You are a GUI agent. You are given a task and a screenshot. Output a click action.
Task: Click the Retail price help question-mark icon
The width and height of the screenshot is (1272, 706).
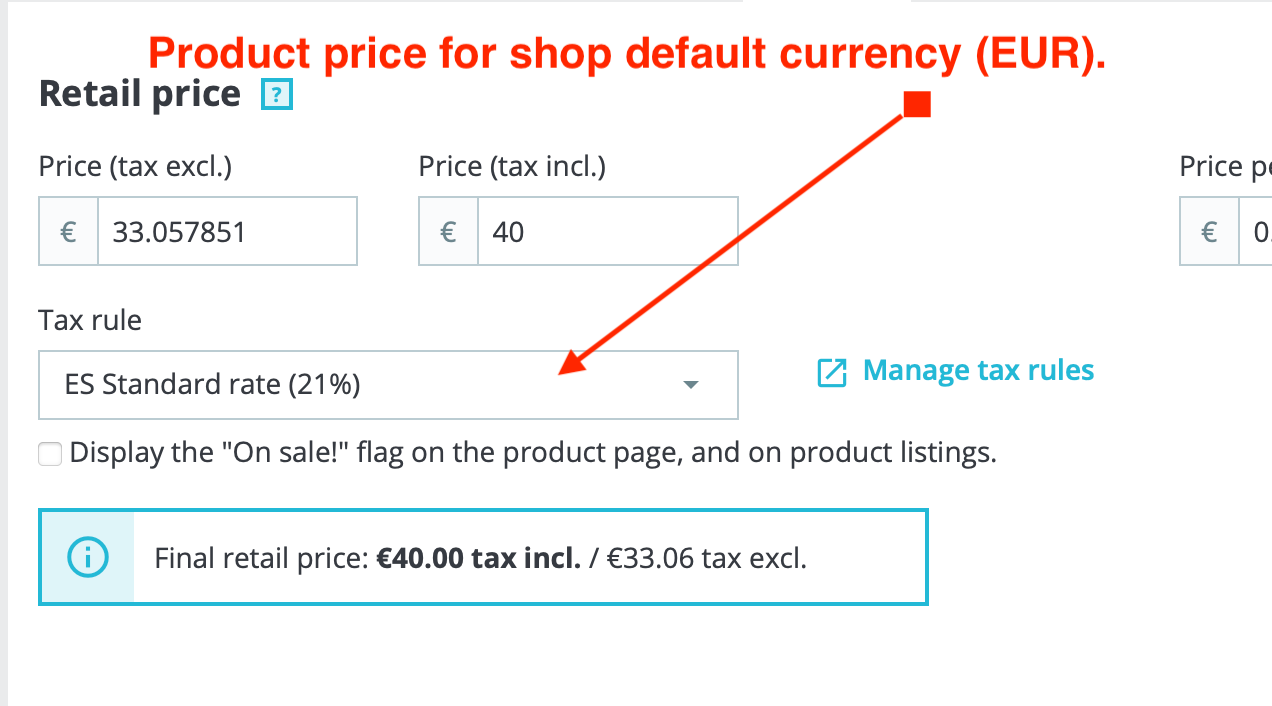[x=276, y=95]
